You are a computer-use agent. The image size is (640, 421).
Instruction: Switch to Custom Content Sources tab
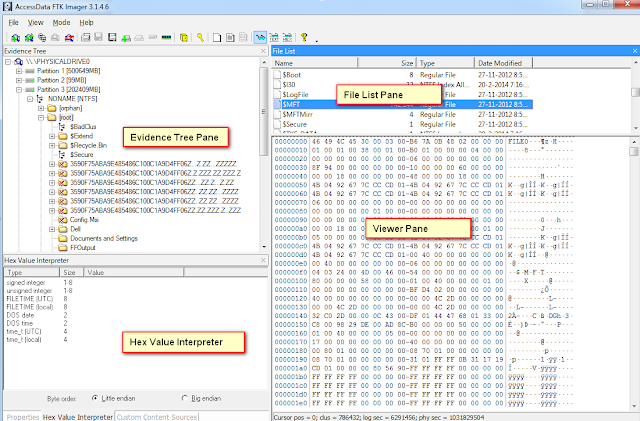[157, 417]
